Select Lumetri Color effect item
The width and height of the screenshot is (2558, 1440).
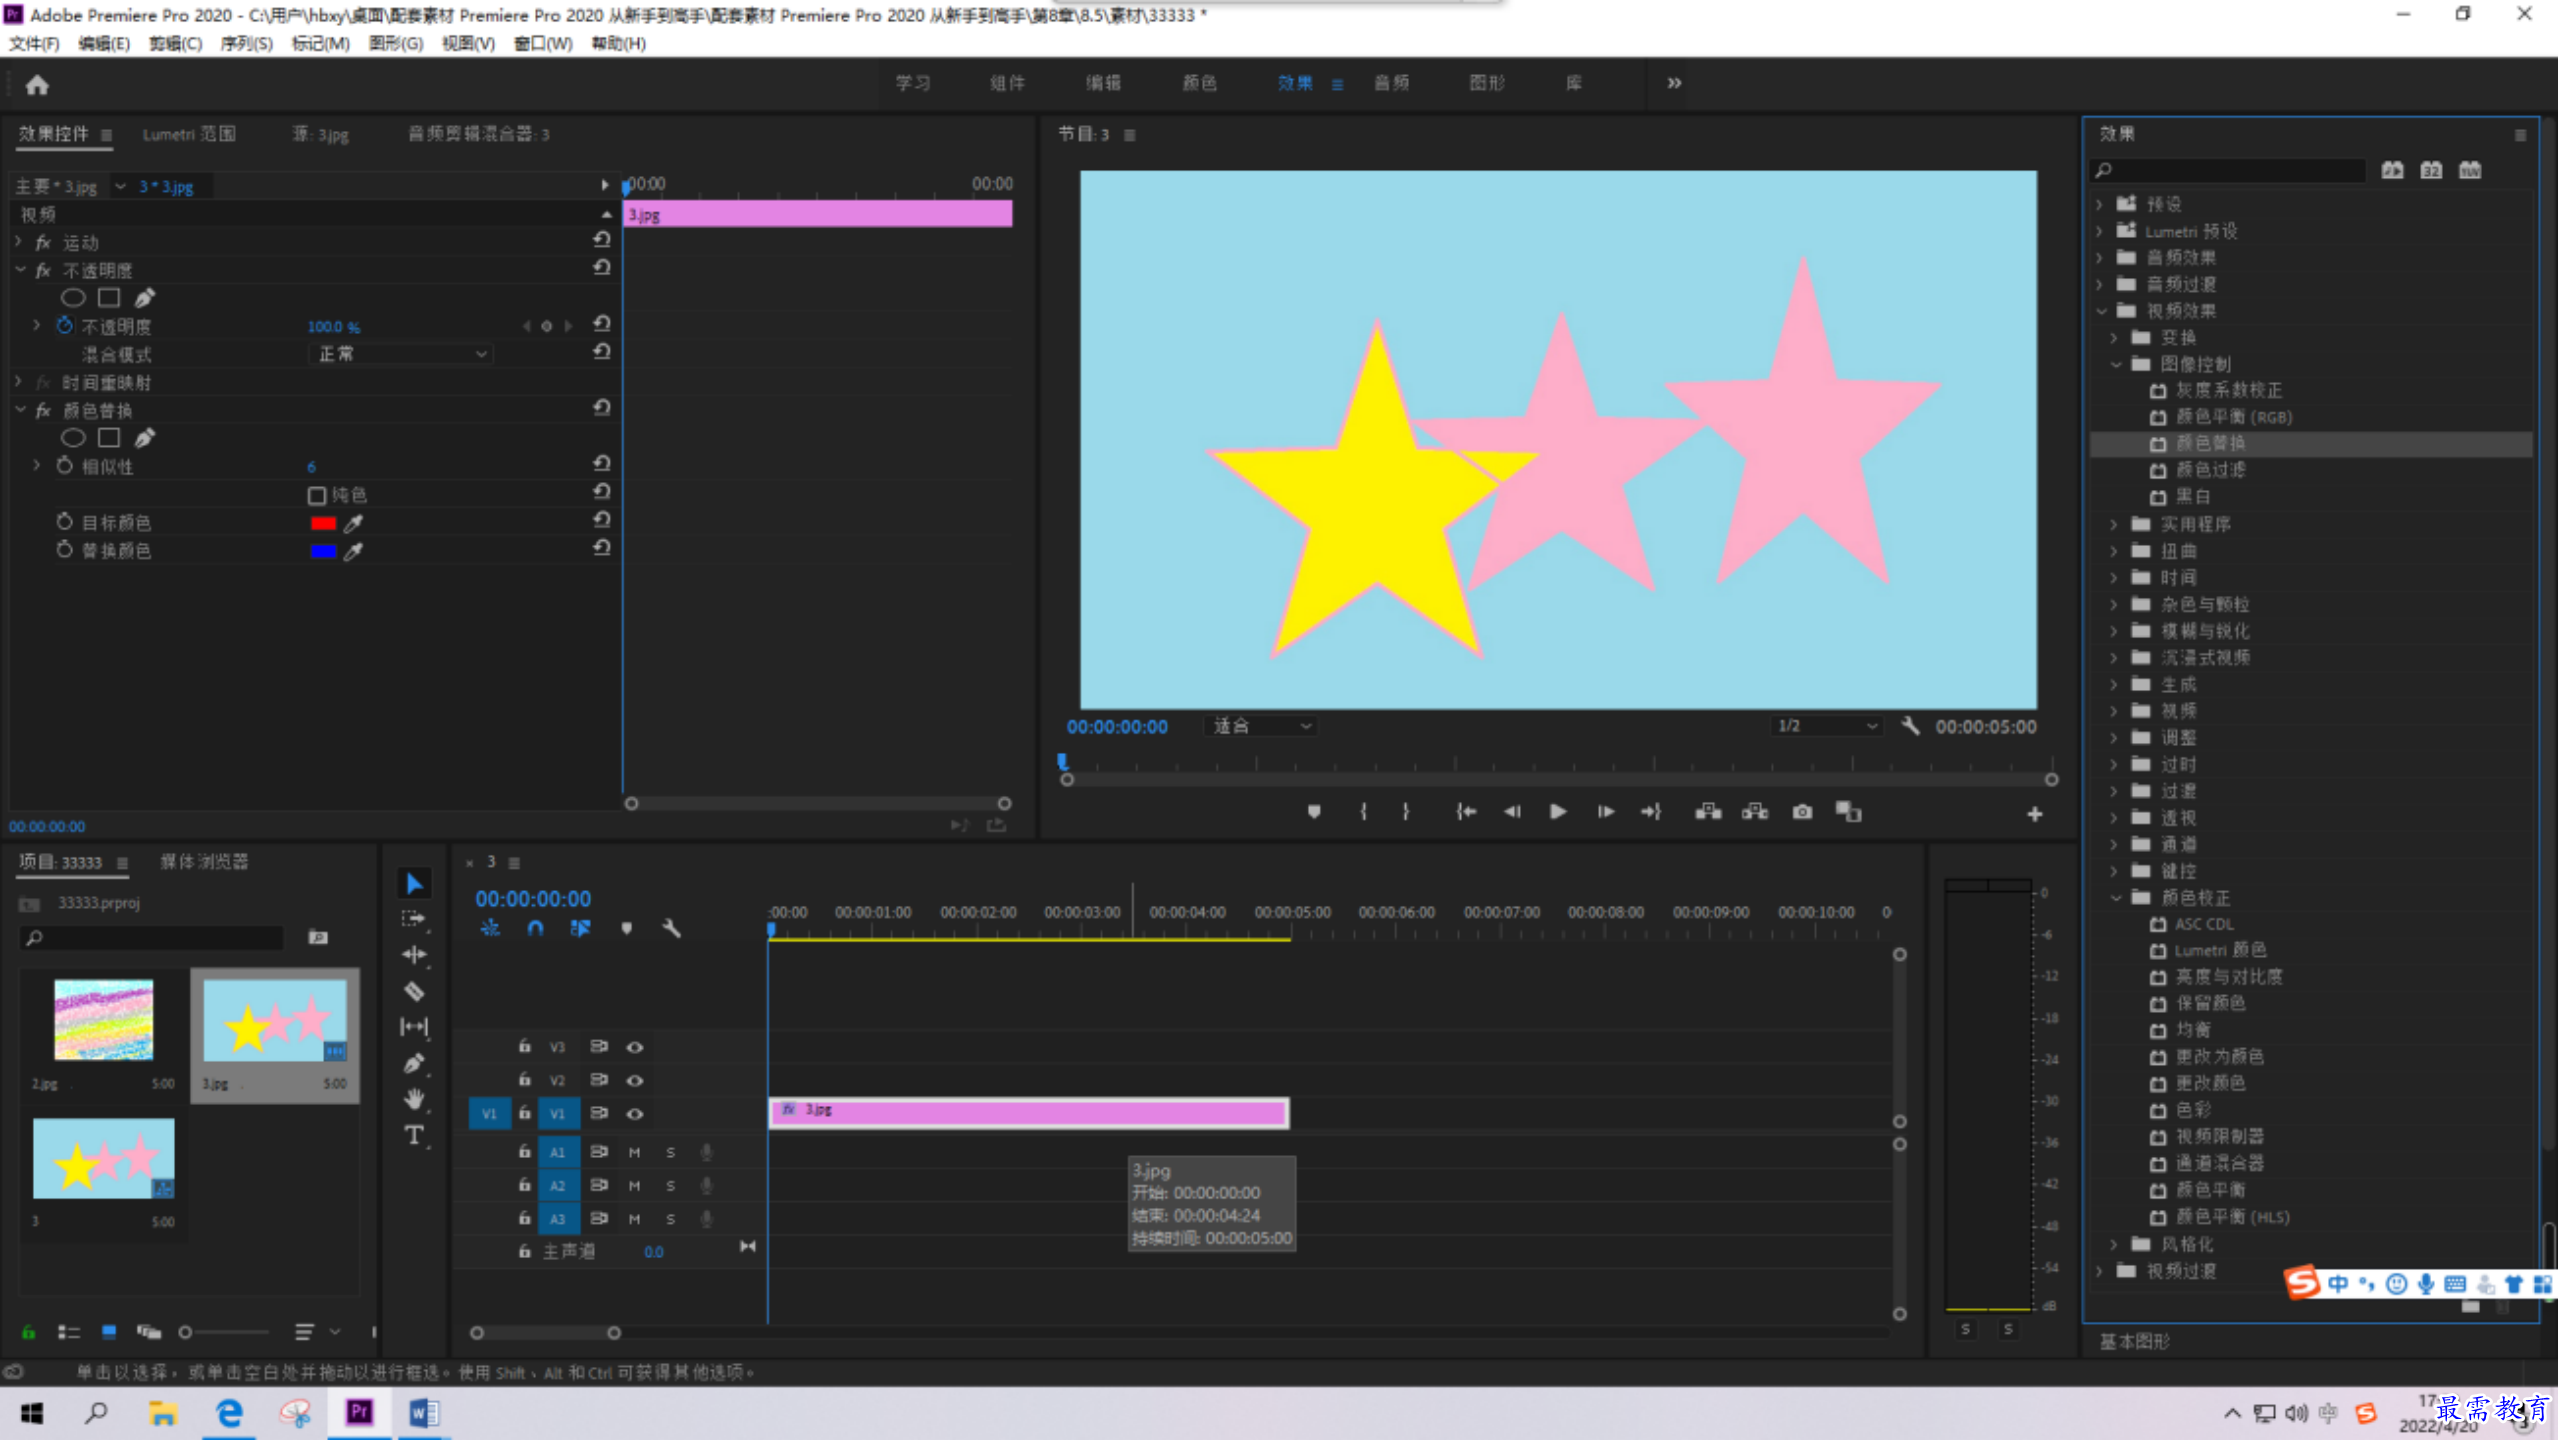coord(2220,950)
